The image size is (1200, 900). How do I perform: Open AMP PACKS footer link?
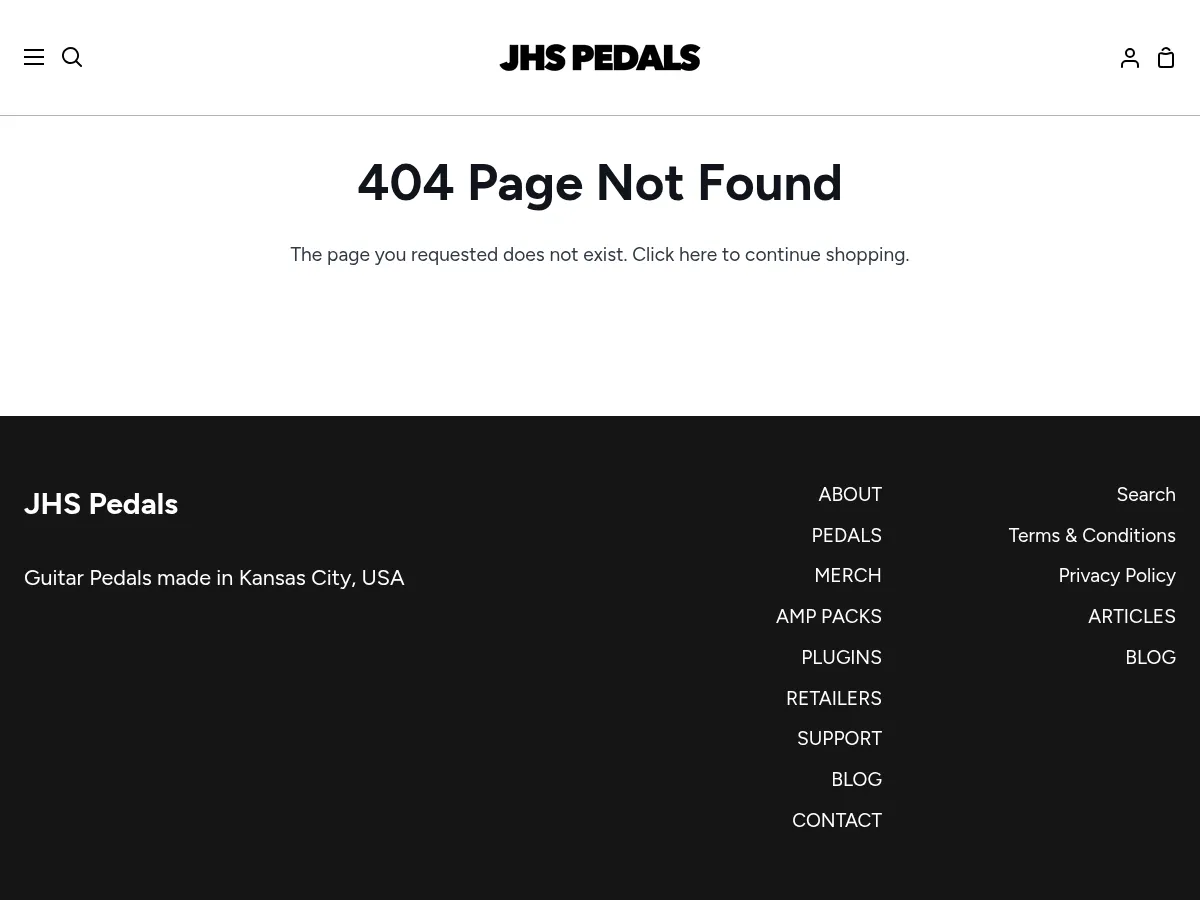tap(828, 617)
